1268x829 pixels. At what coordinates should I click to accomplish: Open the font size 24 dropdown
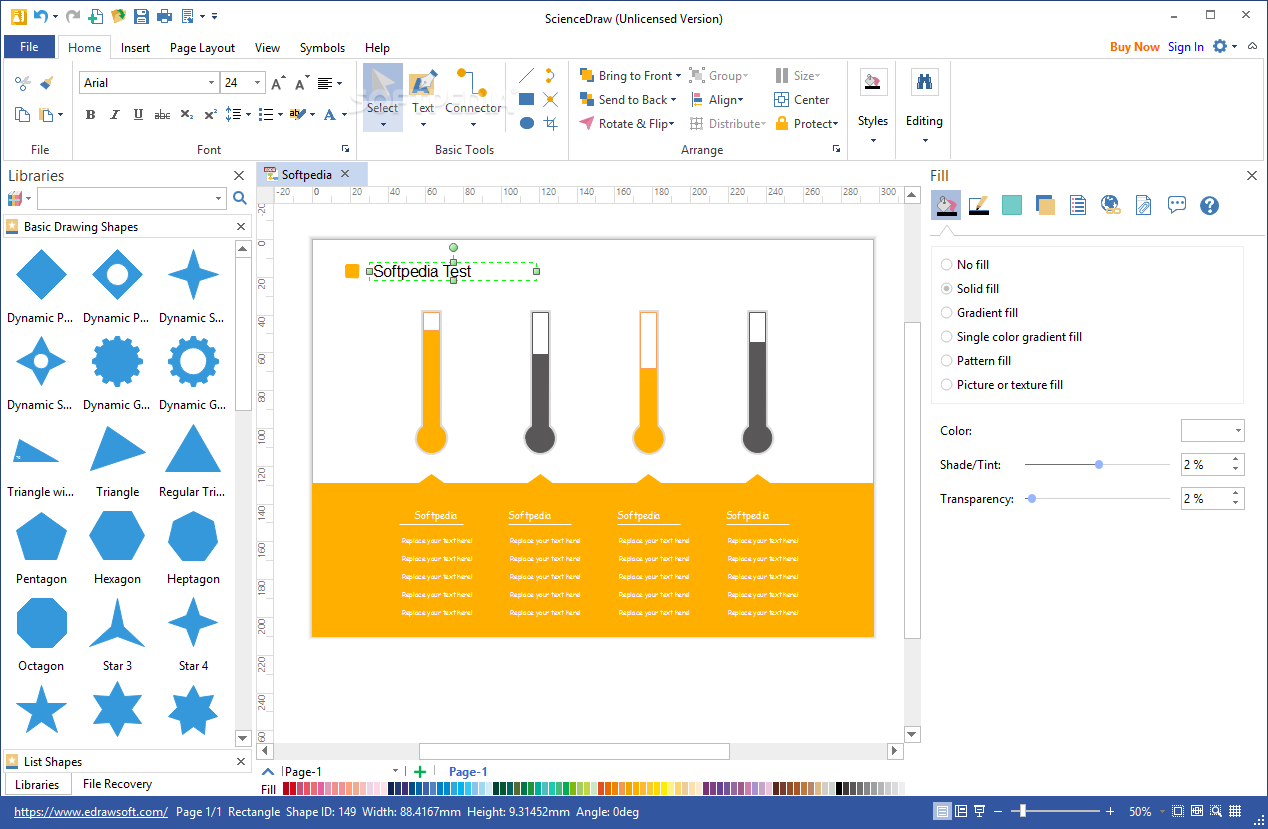tap(258, 83)
